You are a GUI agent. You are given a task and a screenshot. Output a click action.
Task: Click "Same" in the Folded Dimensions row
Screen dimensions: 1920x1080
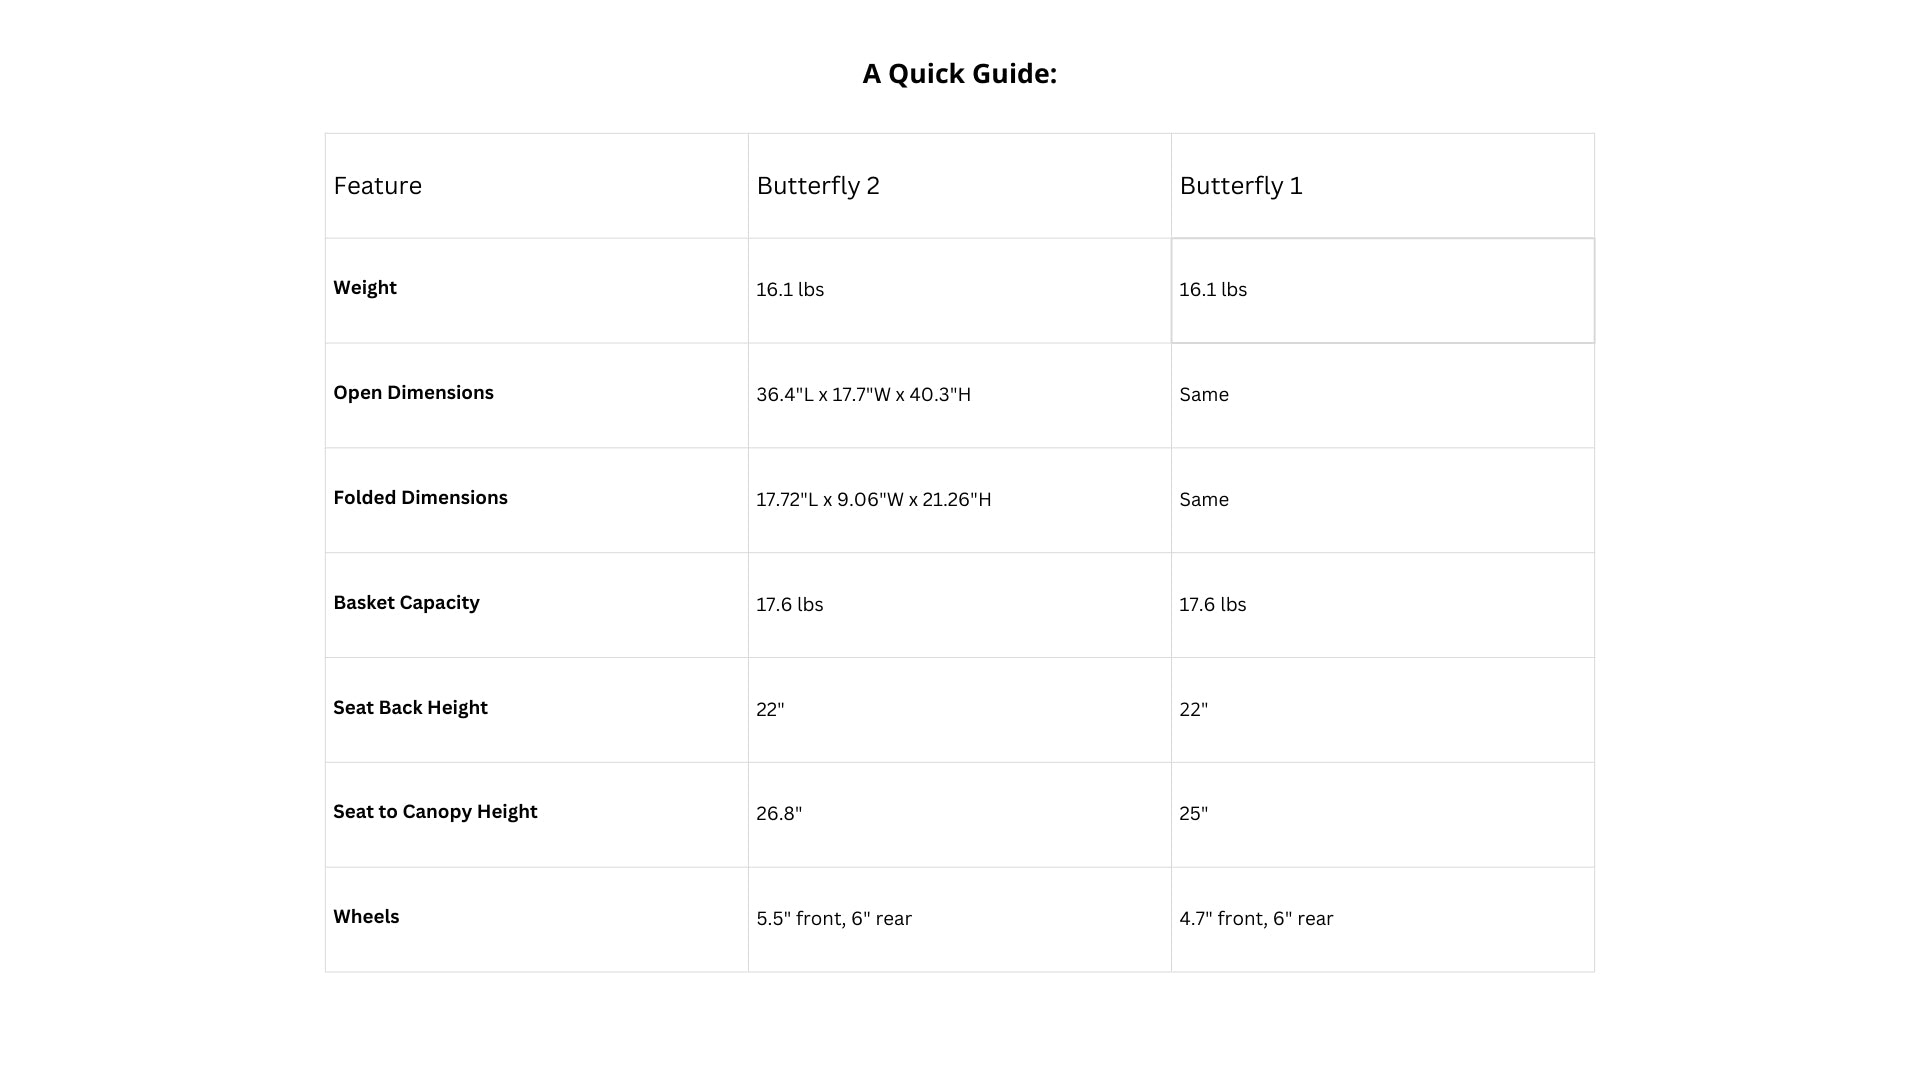pos(1203,500)
